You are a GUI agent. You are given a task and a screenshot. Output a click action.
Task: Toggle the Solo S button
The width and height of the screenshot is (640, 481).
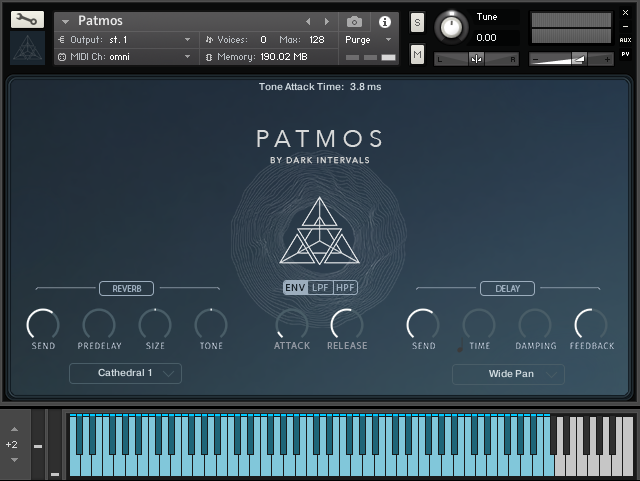tap(417, 22)
